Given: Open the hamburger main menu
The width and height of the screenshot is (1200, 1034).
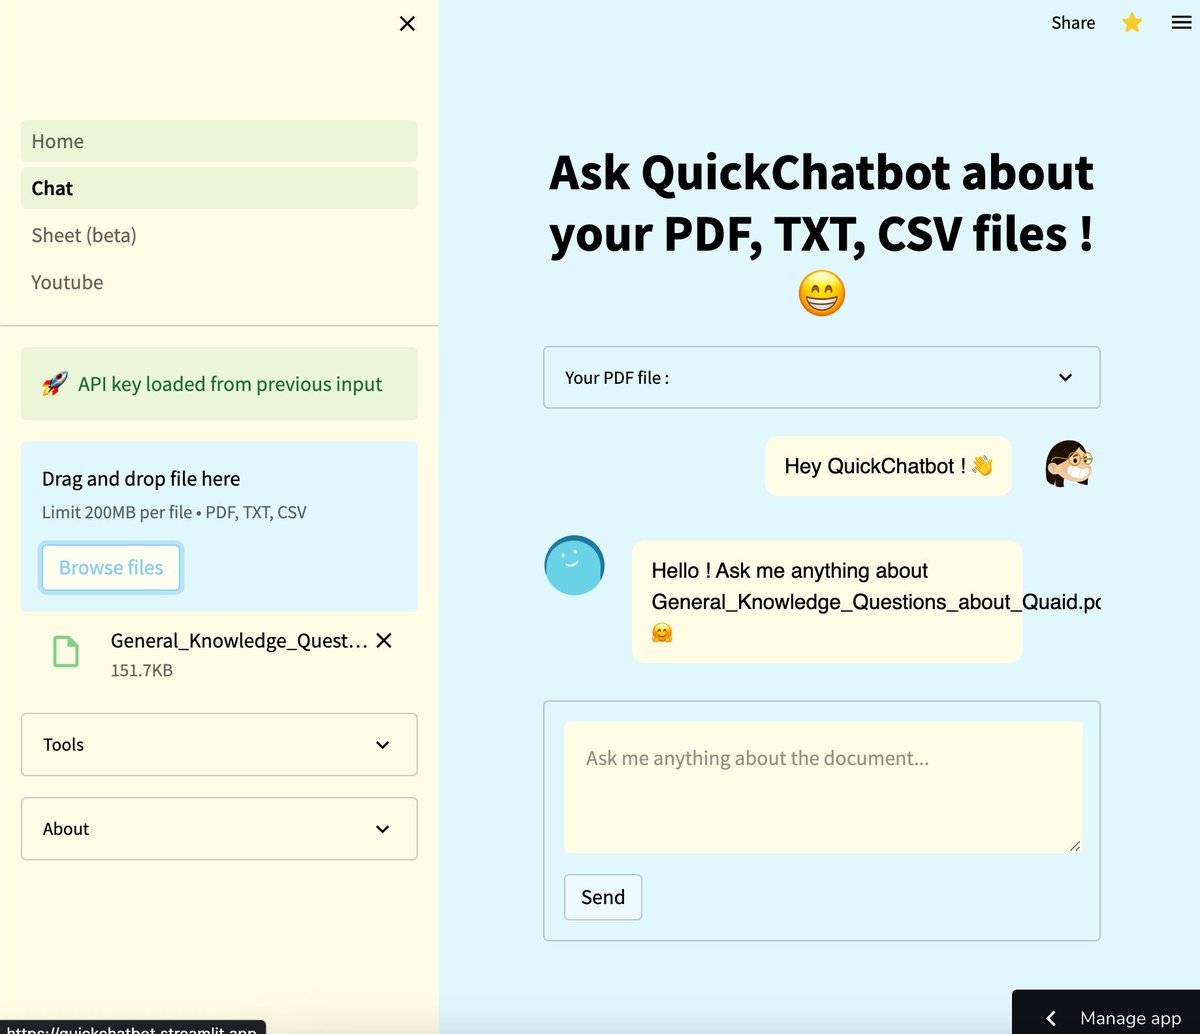Looking at the screenshot, I should coord(1181,22).
